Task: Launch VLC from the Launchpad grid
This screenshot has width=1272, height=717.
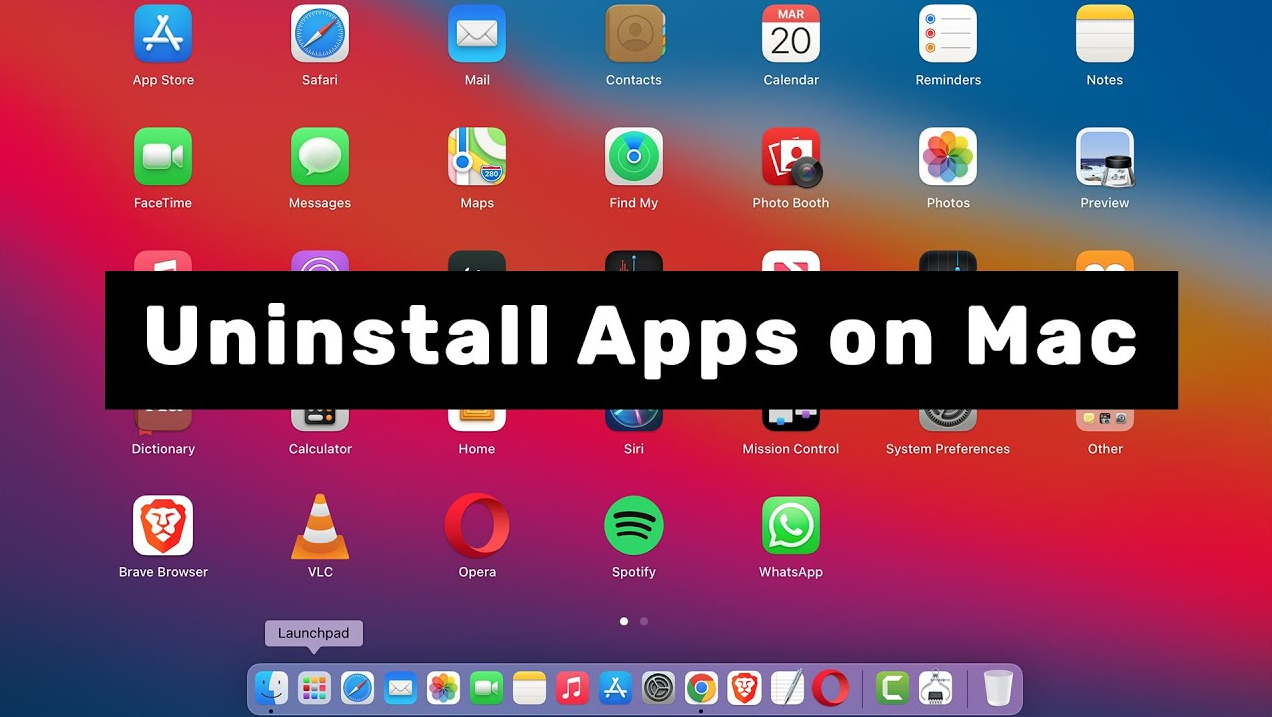Action: click(320, 526)
